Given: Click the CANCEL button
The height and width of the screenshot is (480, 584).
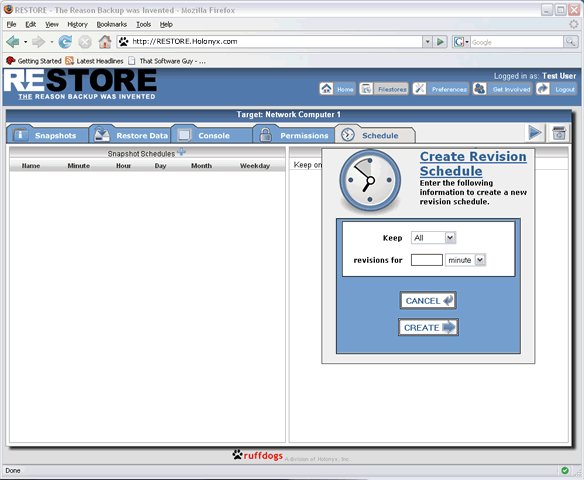Looking at the screenshot, I should pos(428,301).
